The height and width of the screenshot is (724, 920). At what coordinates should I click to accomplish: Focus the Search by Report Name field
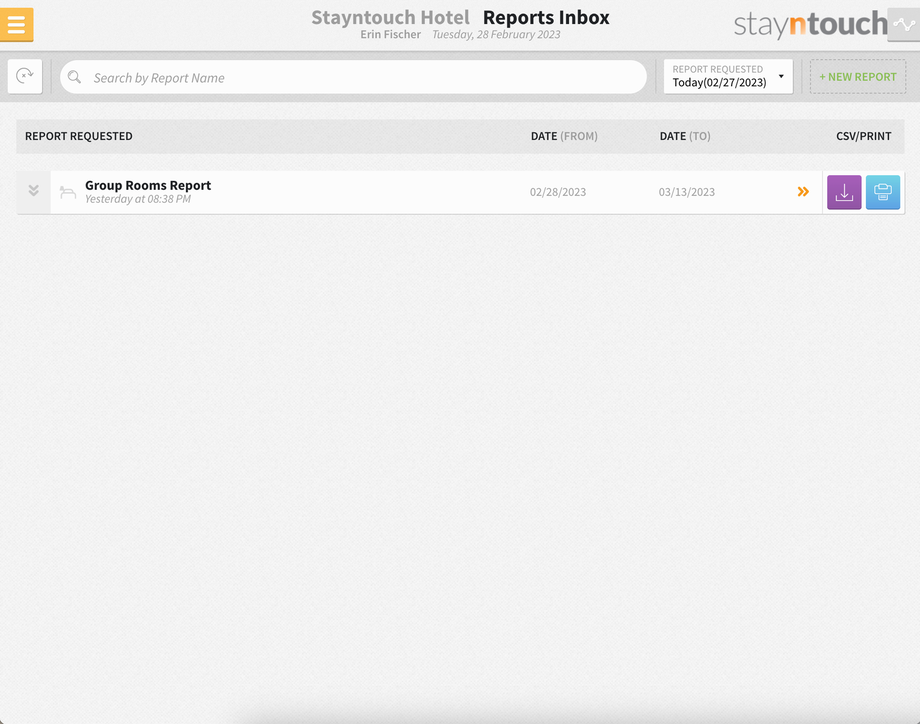pyautogui.click(x=353, y=77)
